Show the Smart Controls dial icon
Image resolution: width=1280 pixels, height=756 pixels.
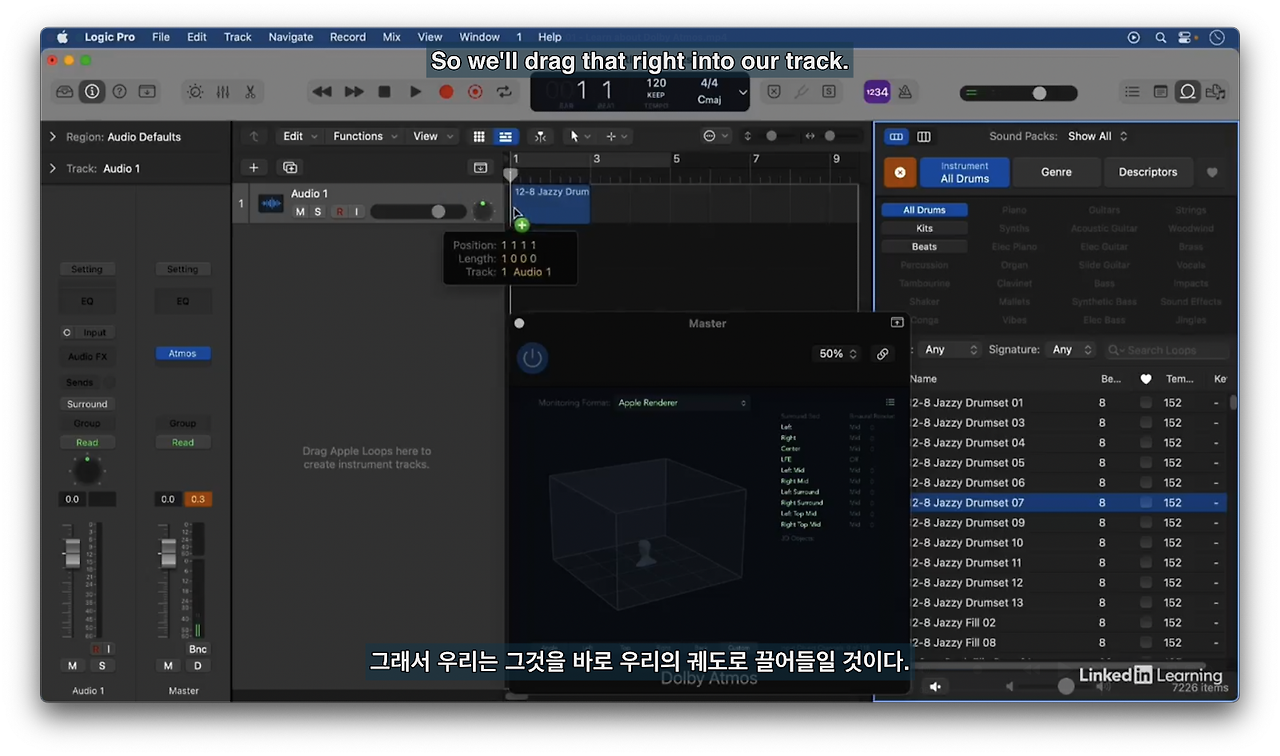195,92
